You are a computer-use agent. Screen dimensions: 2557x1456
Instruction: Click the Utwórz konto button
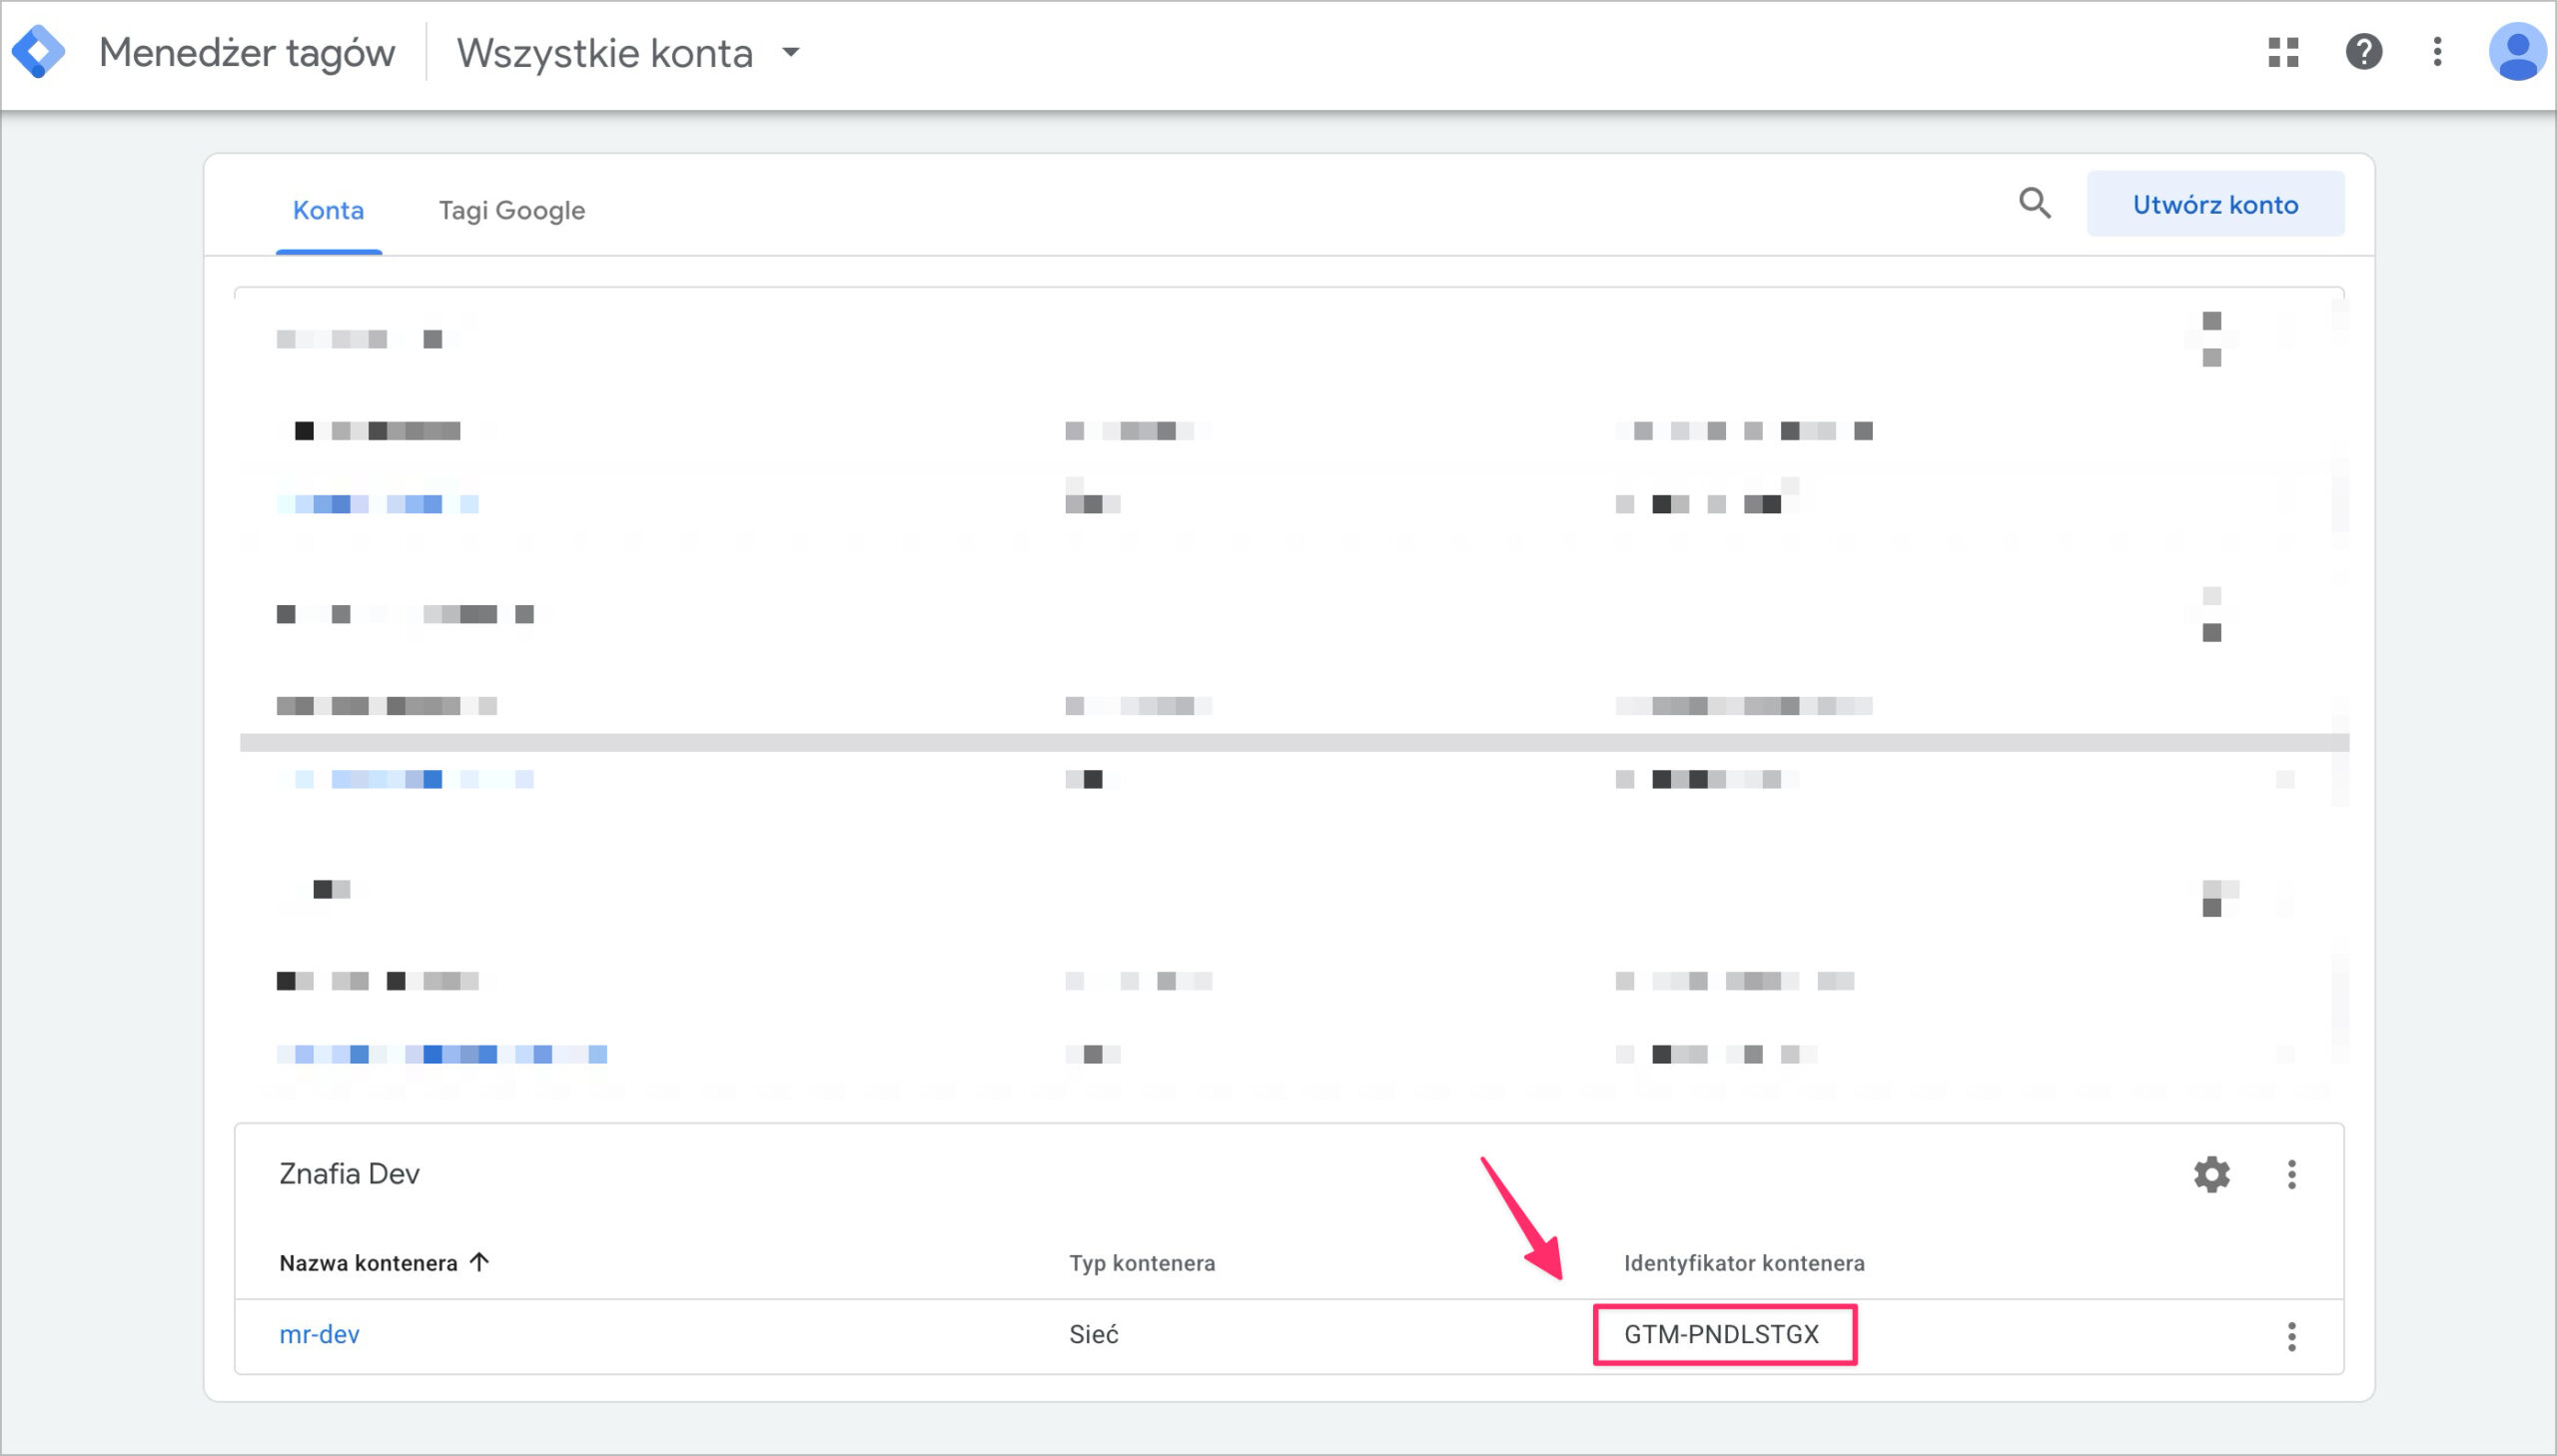click(x=2214, y=204)
